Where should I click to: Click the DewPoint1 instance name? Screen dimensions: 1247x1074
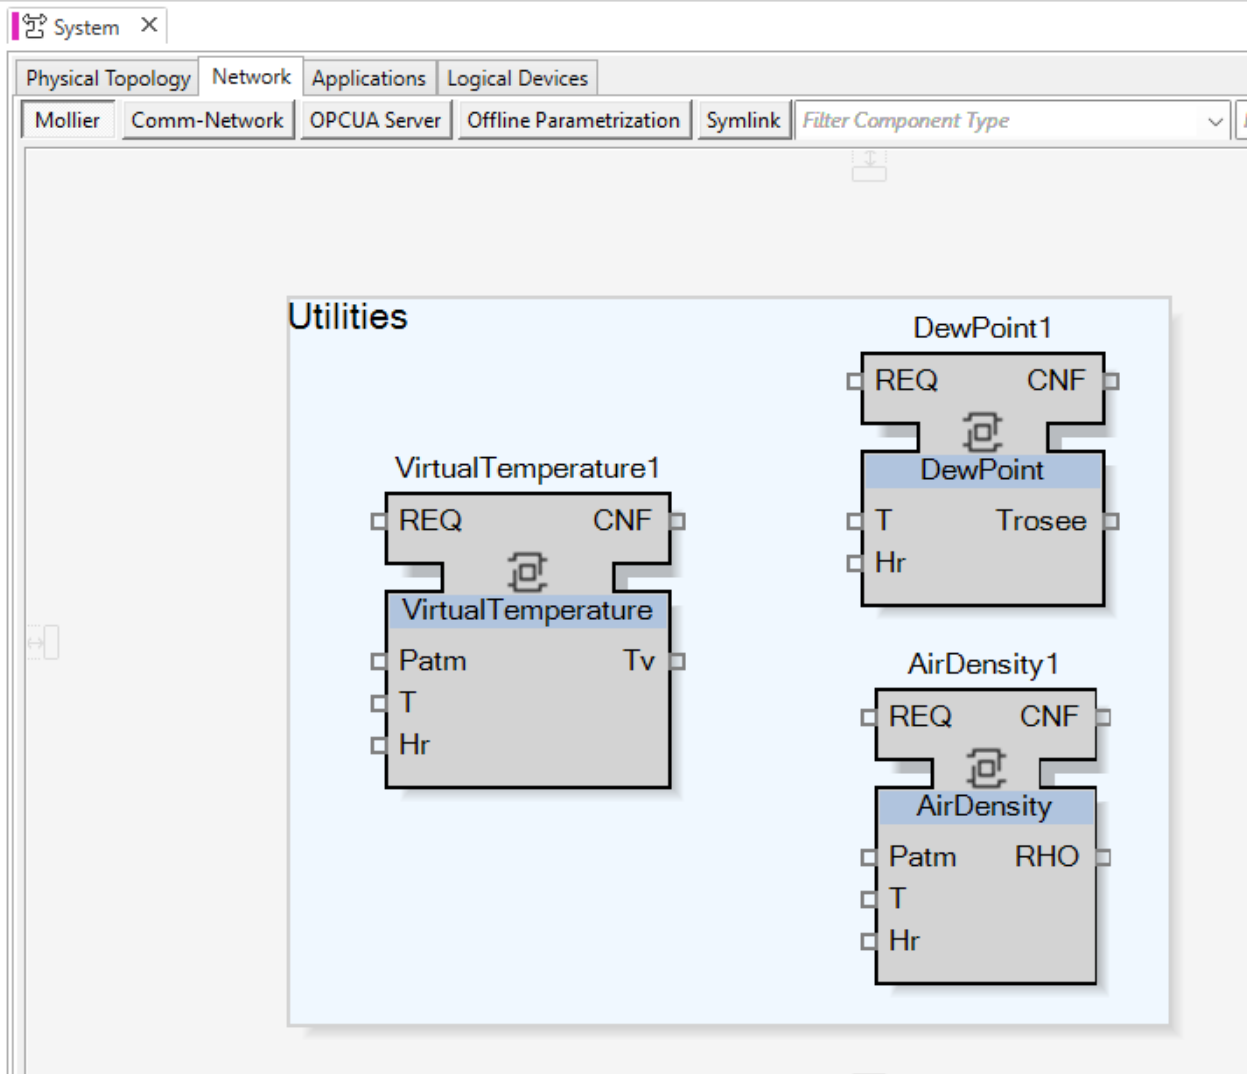982,328
